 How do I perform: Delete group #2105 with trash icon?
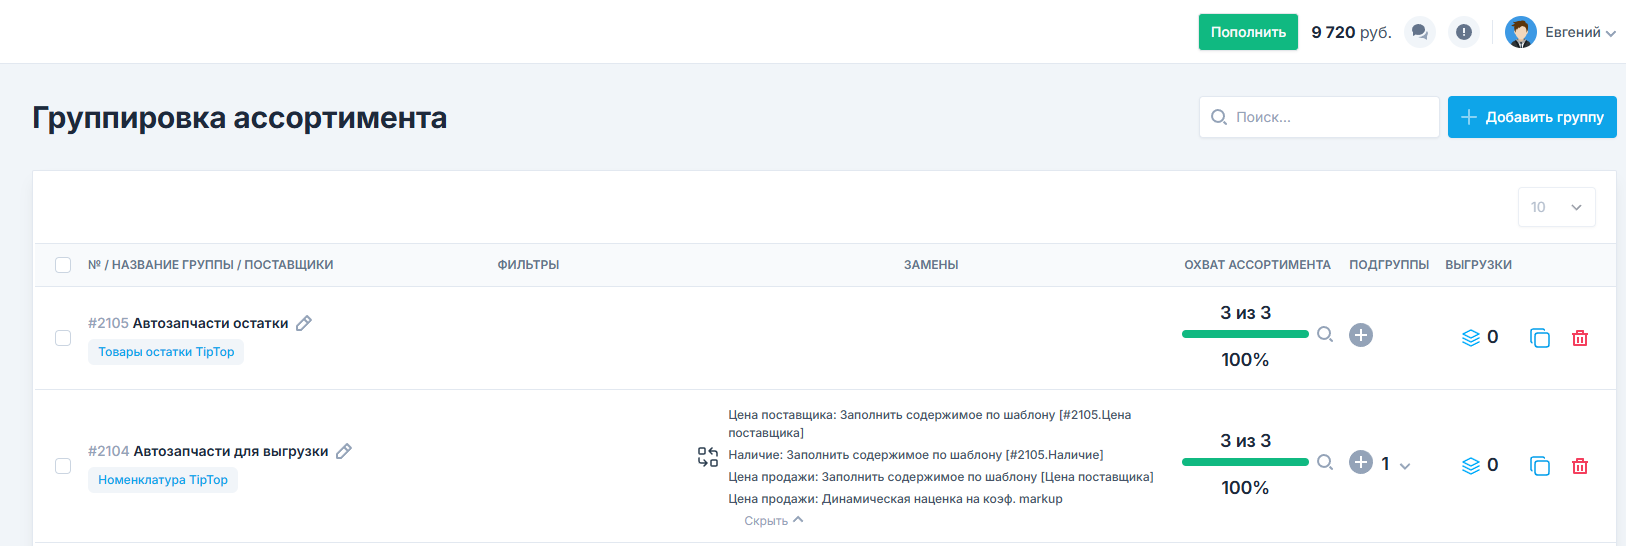coord(1580,338)
